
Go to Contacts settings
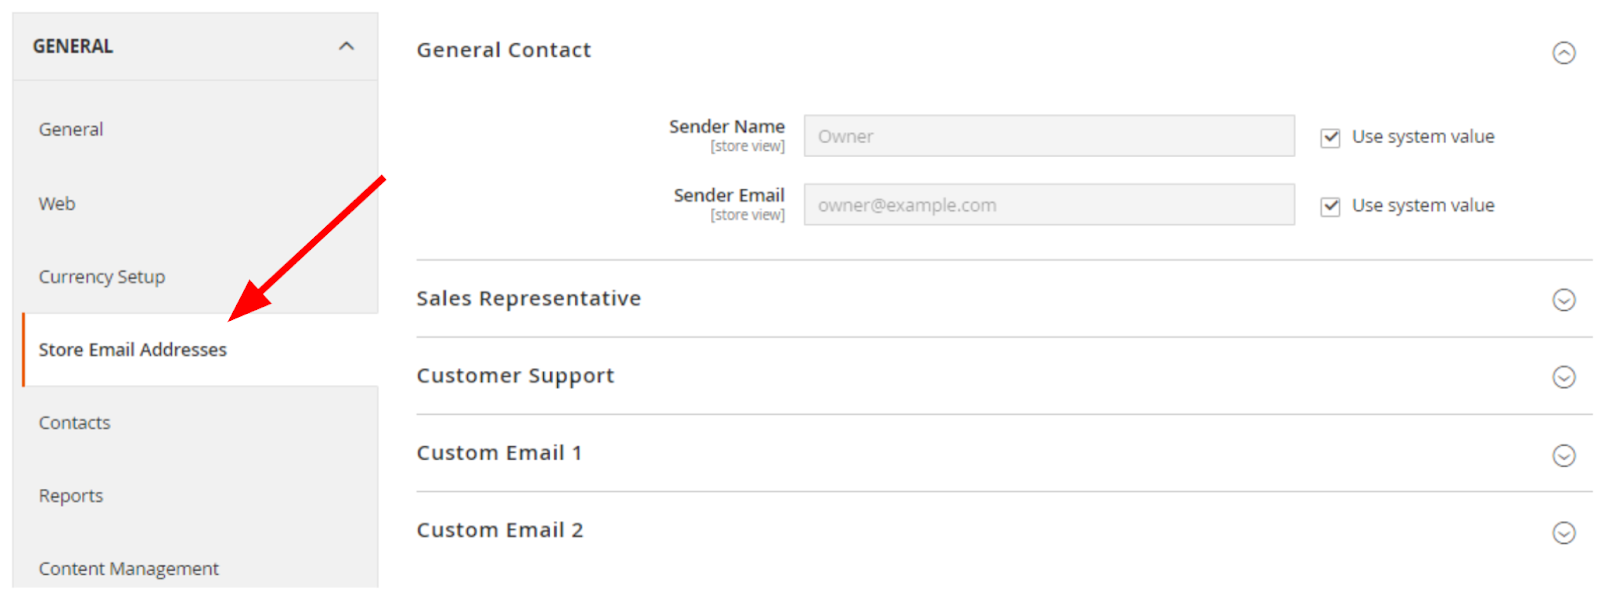pos(75,423)
